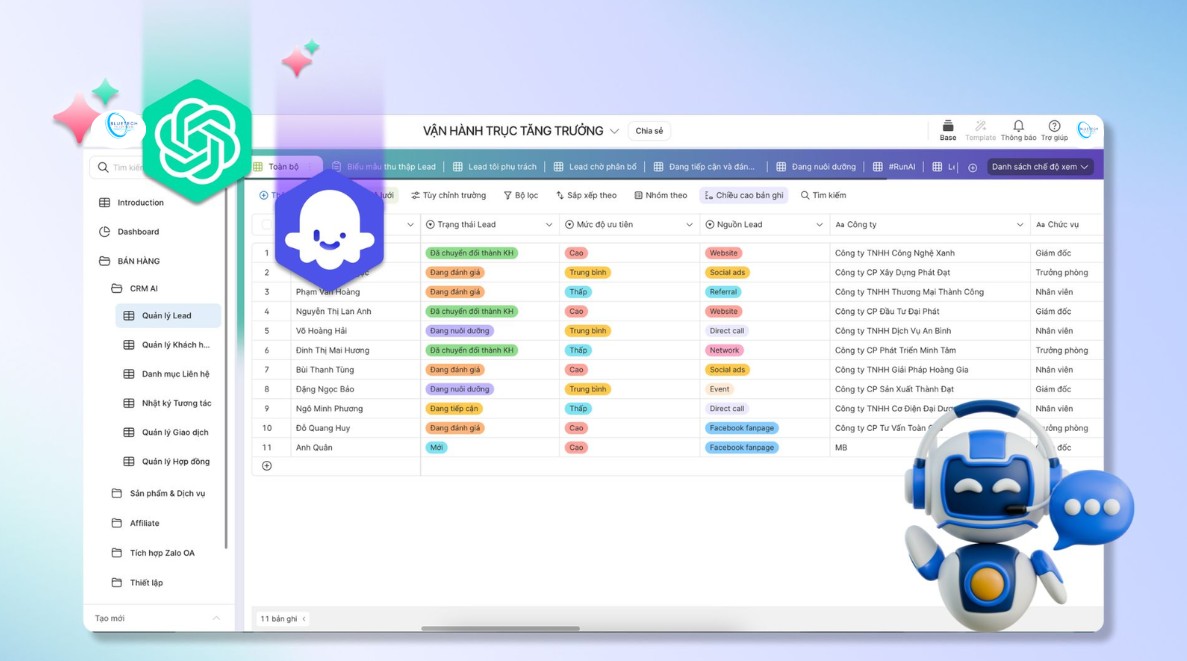Click the Website tag in row 1
Image resolution: width=1187 pixels, height=661 pixels.
coord(723,253)
